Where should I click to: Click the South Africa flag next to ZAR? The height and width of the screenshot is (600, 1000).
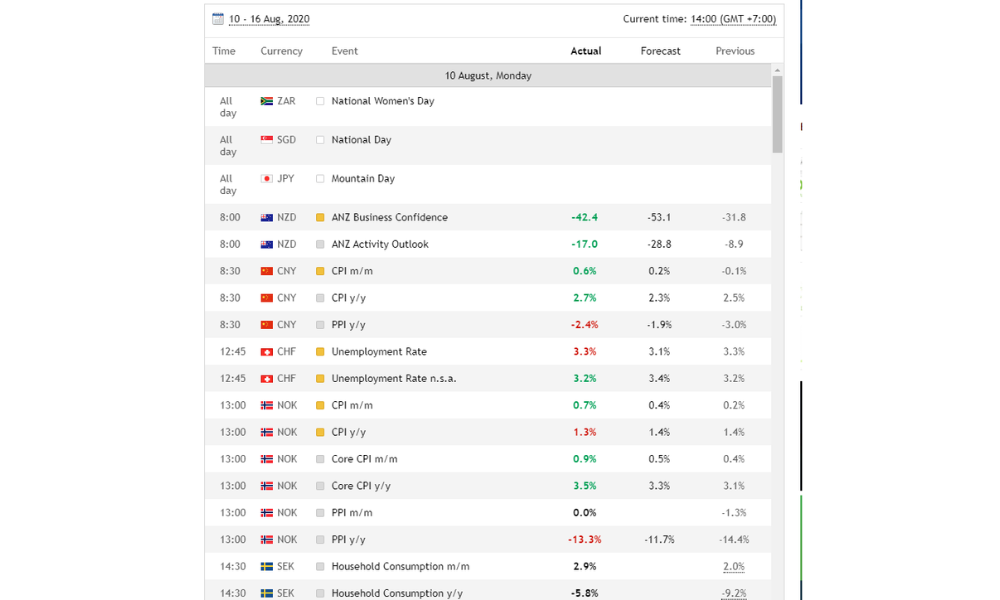[x=267, y=101]
